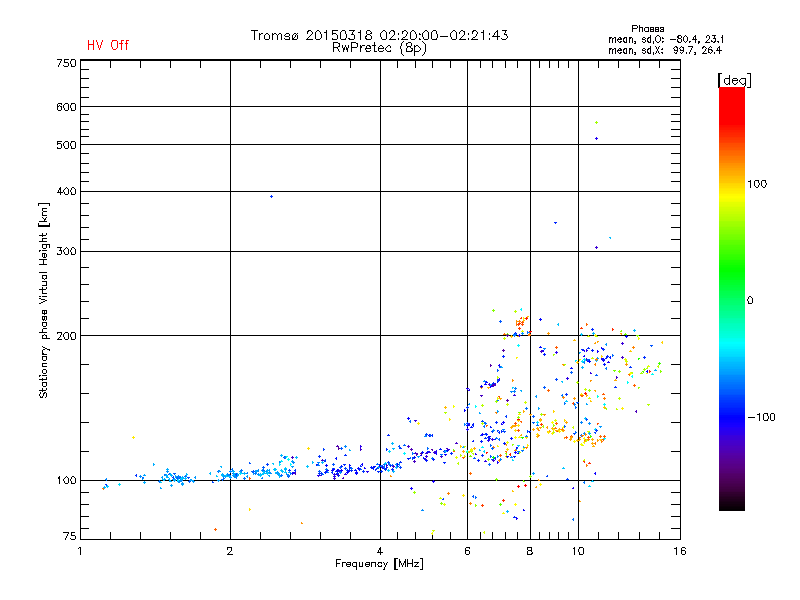
Task: Click the y-axis '300' tick label
Action: tap(66, 252)
